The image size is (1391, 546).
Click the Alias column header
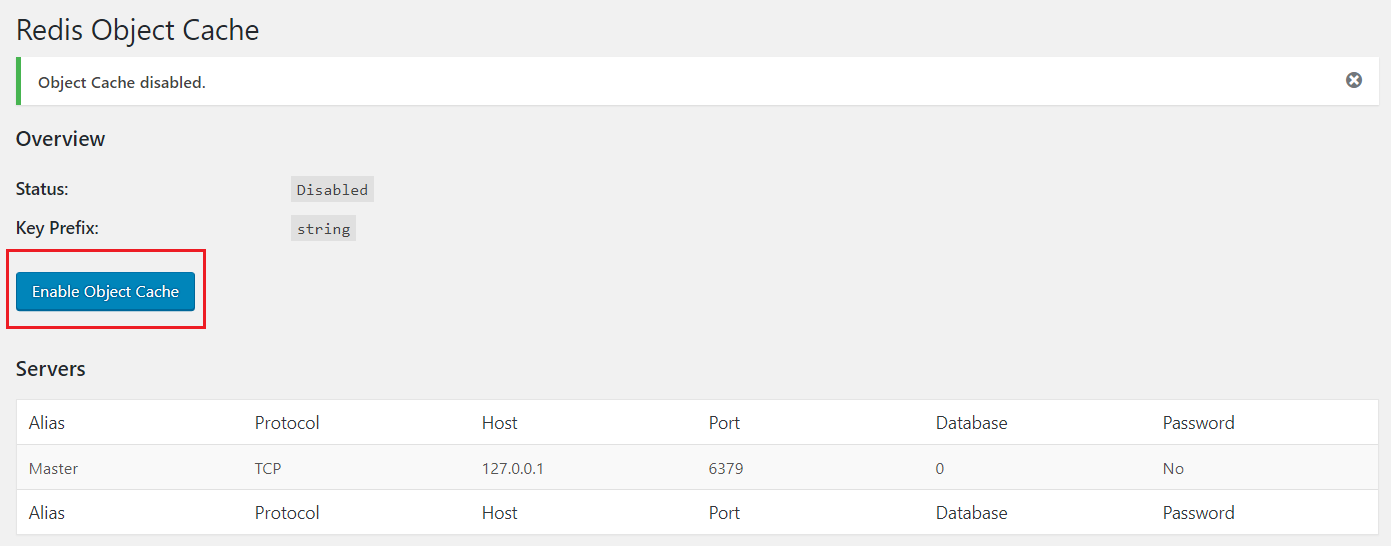[x=46, y=422]
